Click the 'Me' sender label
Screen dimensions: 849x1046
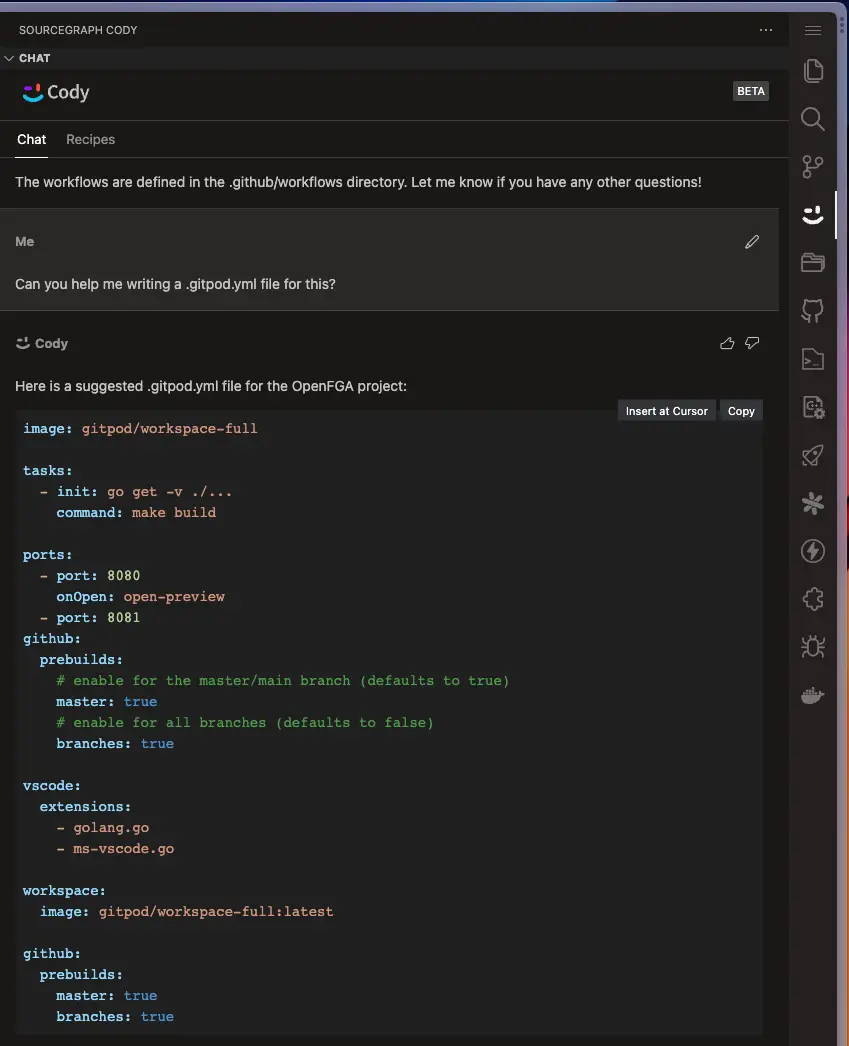tap(25, 241)
